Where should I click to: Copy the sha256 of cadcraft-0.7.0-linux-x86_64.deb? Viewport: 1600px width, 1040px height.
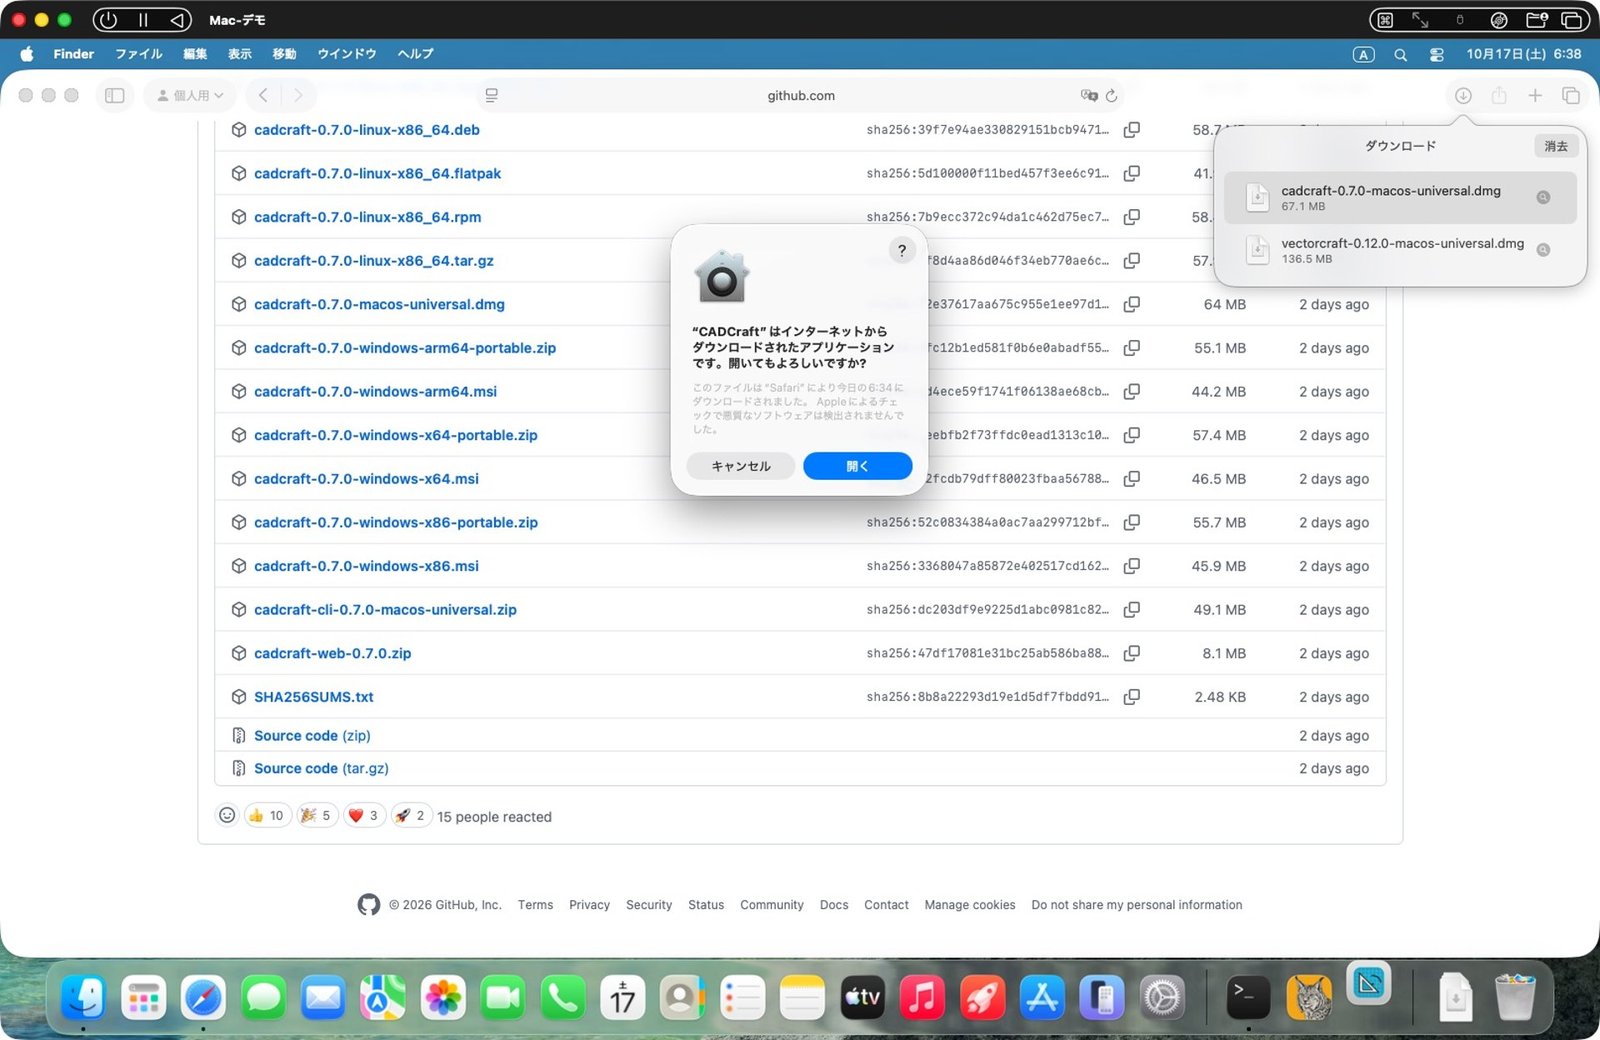pos(1132,130)
